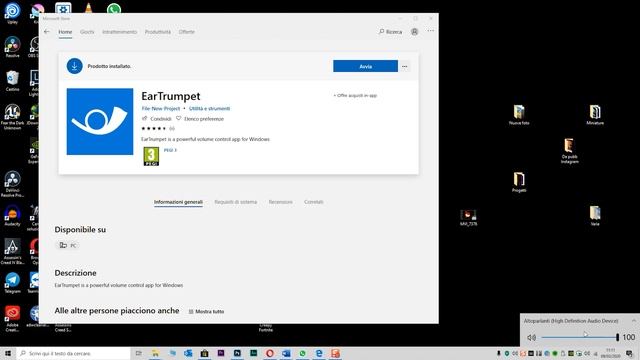This screenshot has height=360, width=640.
Task: Open the Intrattenimento tab
Action: point(120,32)
